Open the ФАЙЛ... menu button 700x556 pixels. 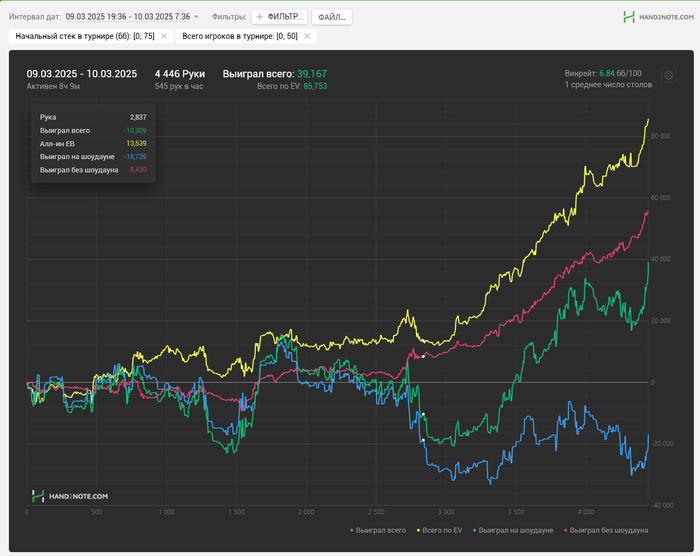(331, 17)
